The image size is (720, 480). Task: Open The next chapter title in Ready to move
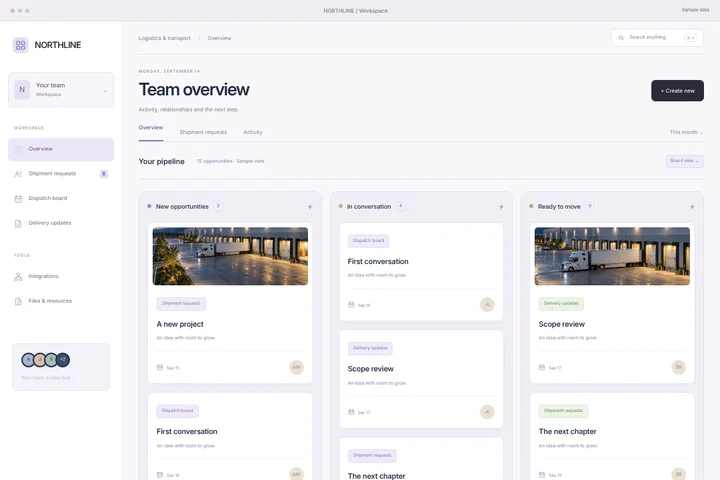tap(568, 432)
